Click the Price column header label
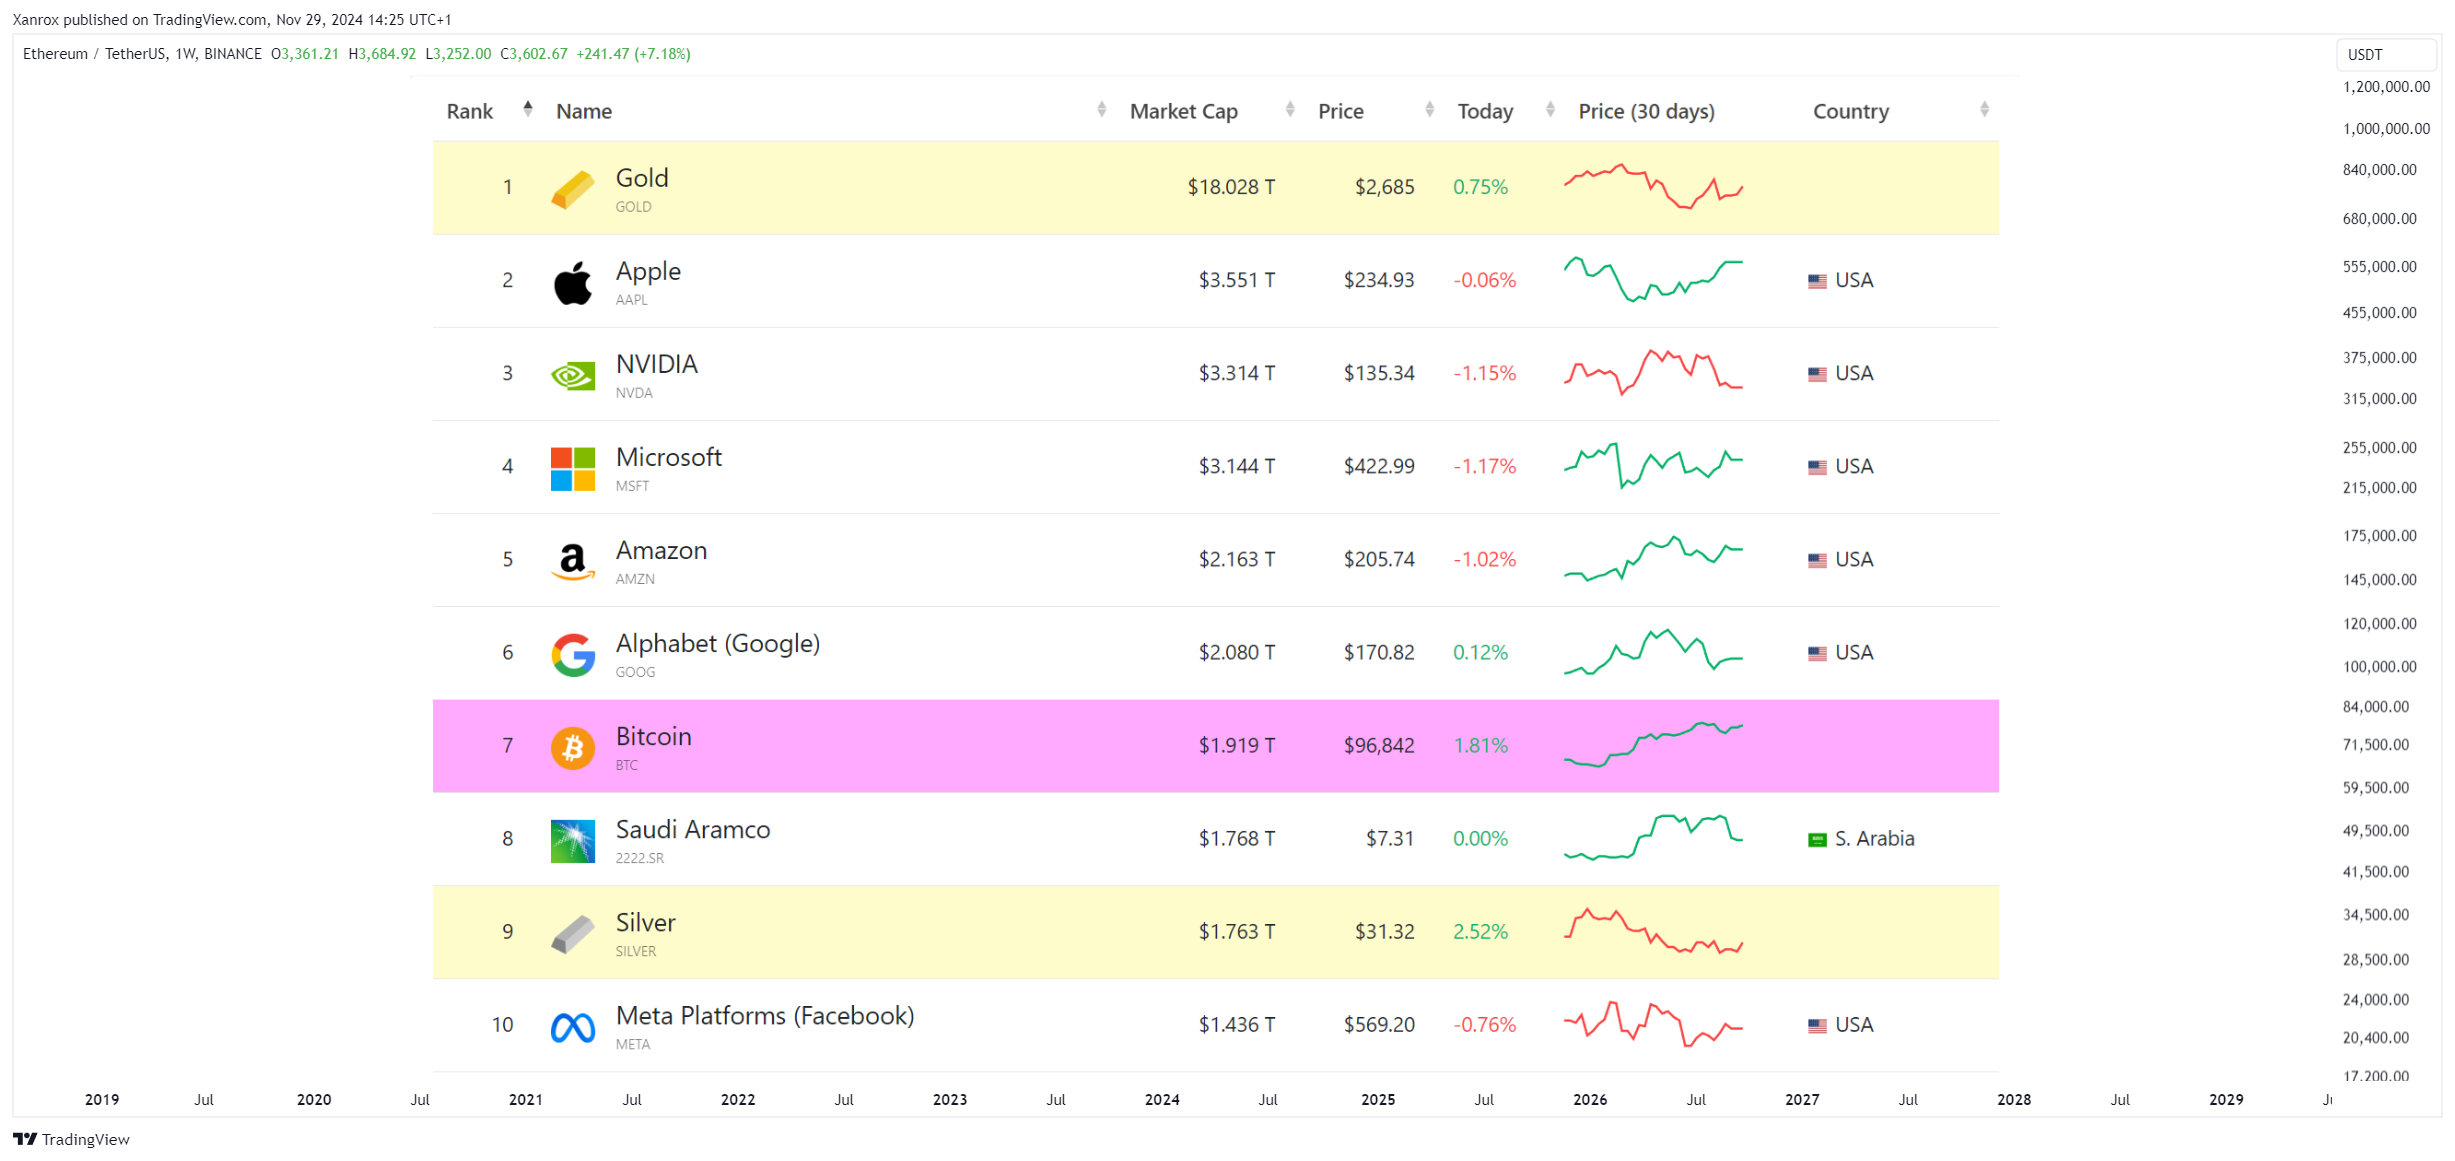Viewport: 2455px width, 1161px height. 1341,111
